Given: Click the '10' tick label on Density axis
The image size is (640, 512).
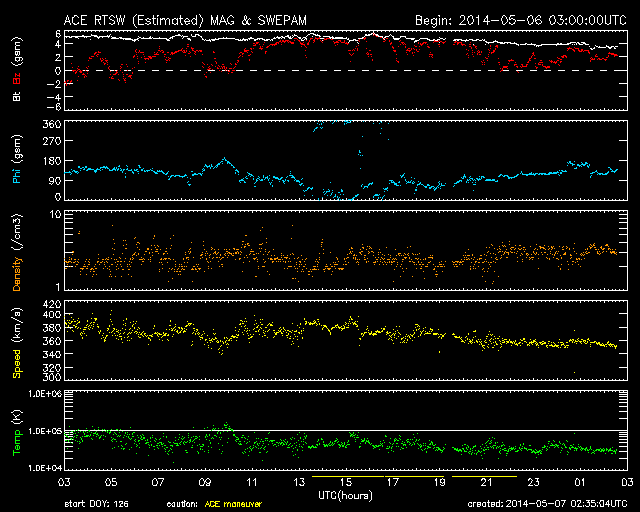Looking at the screenshot, I should tap(56, 214).
